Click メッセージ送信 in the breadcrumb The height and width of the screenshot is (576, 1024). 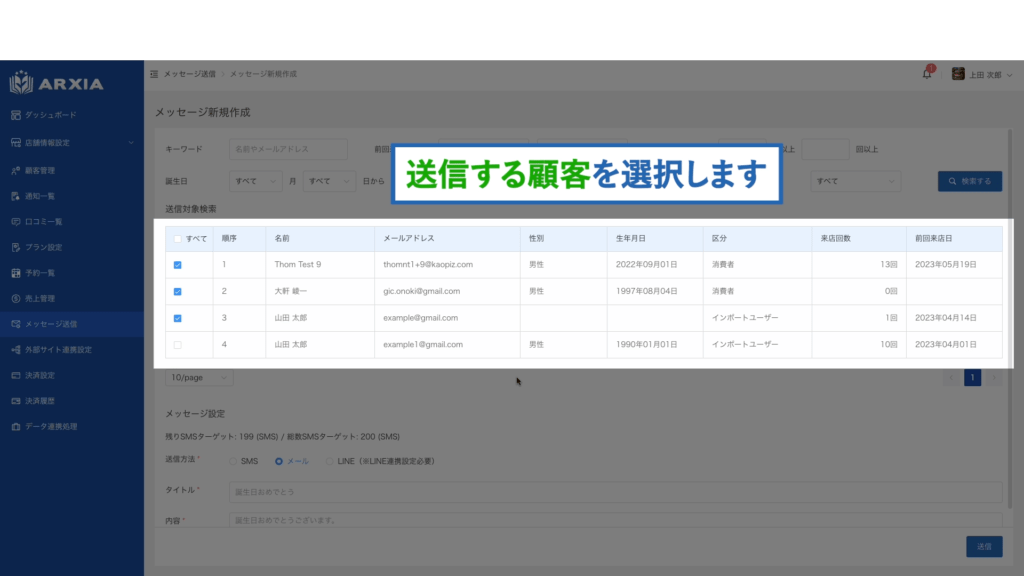189,74
